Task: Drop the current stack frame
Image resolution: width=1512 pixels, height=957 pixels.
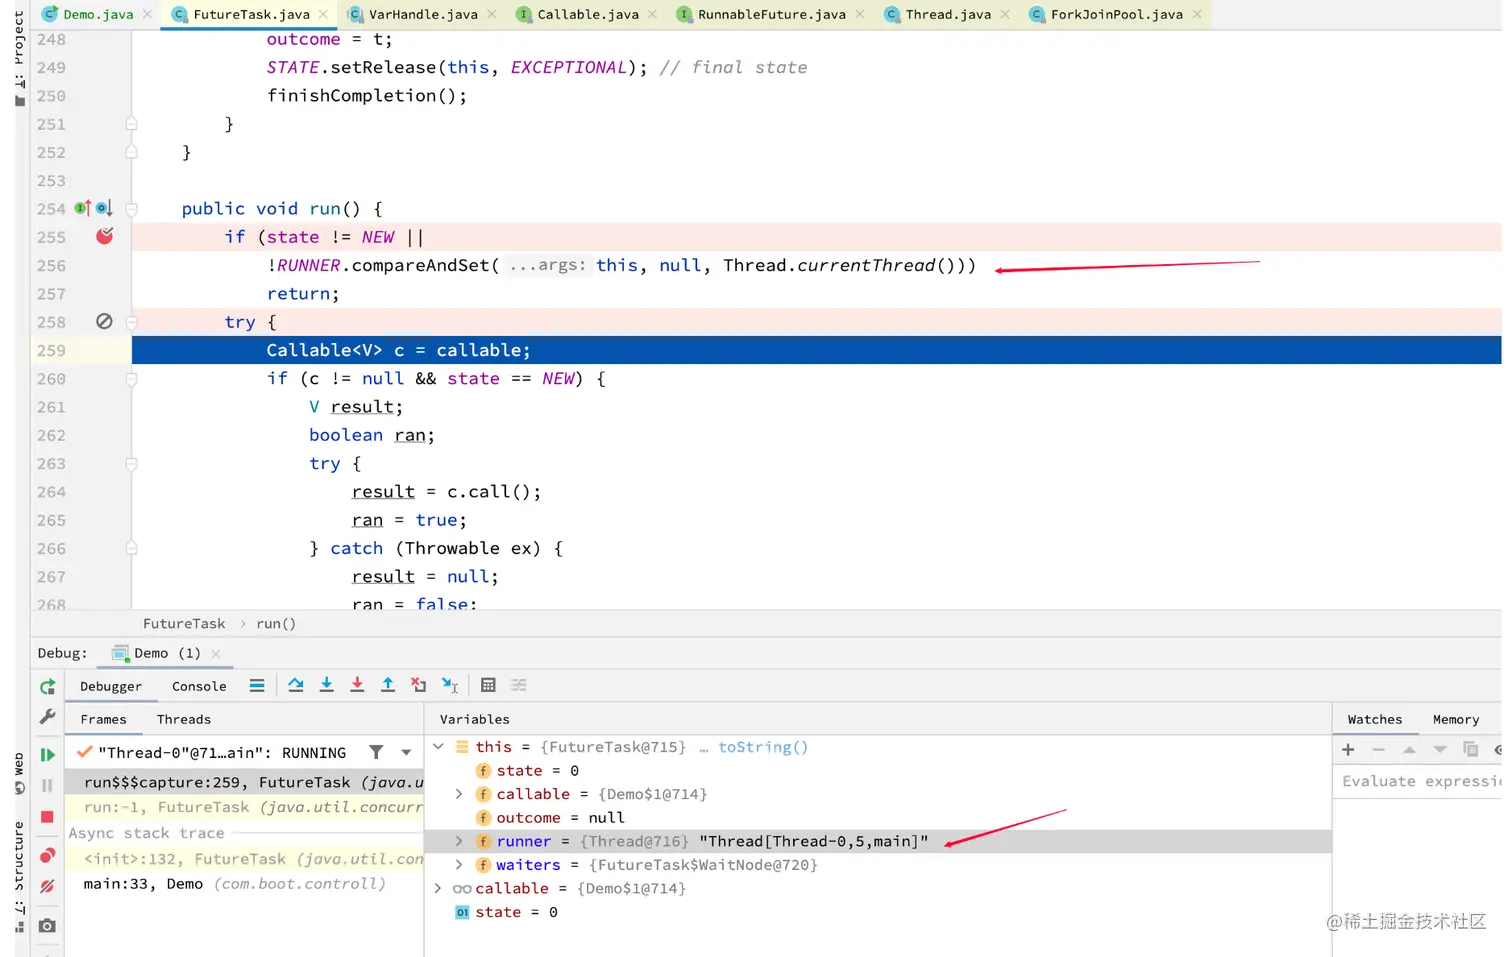Action: [419, 685]
